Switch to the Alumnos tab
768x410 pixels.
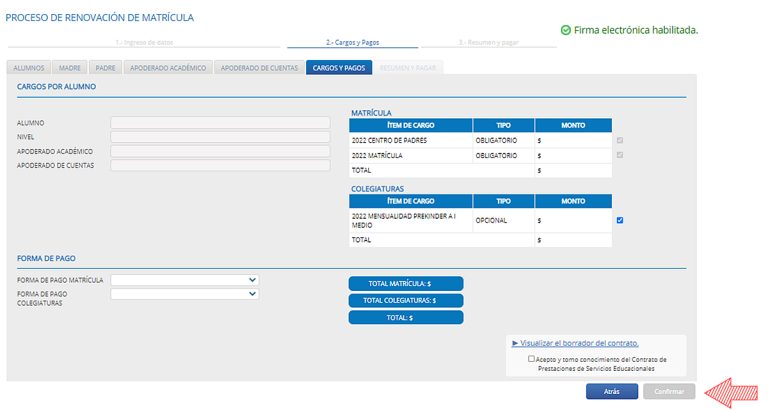[28, 68]
